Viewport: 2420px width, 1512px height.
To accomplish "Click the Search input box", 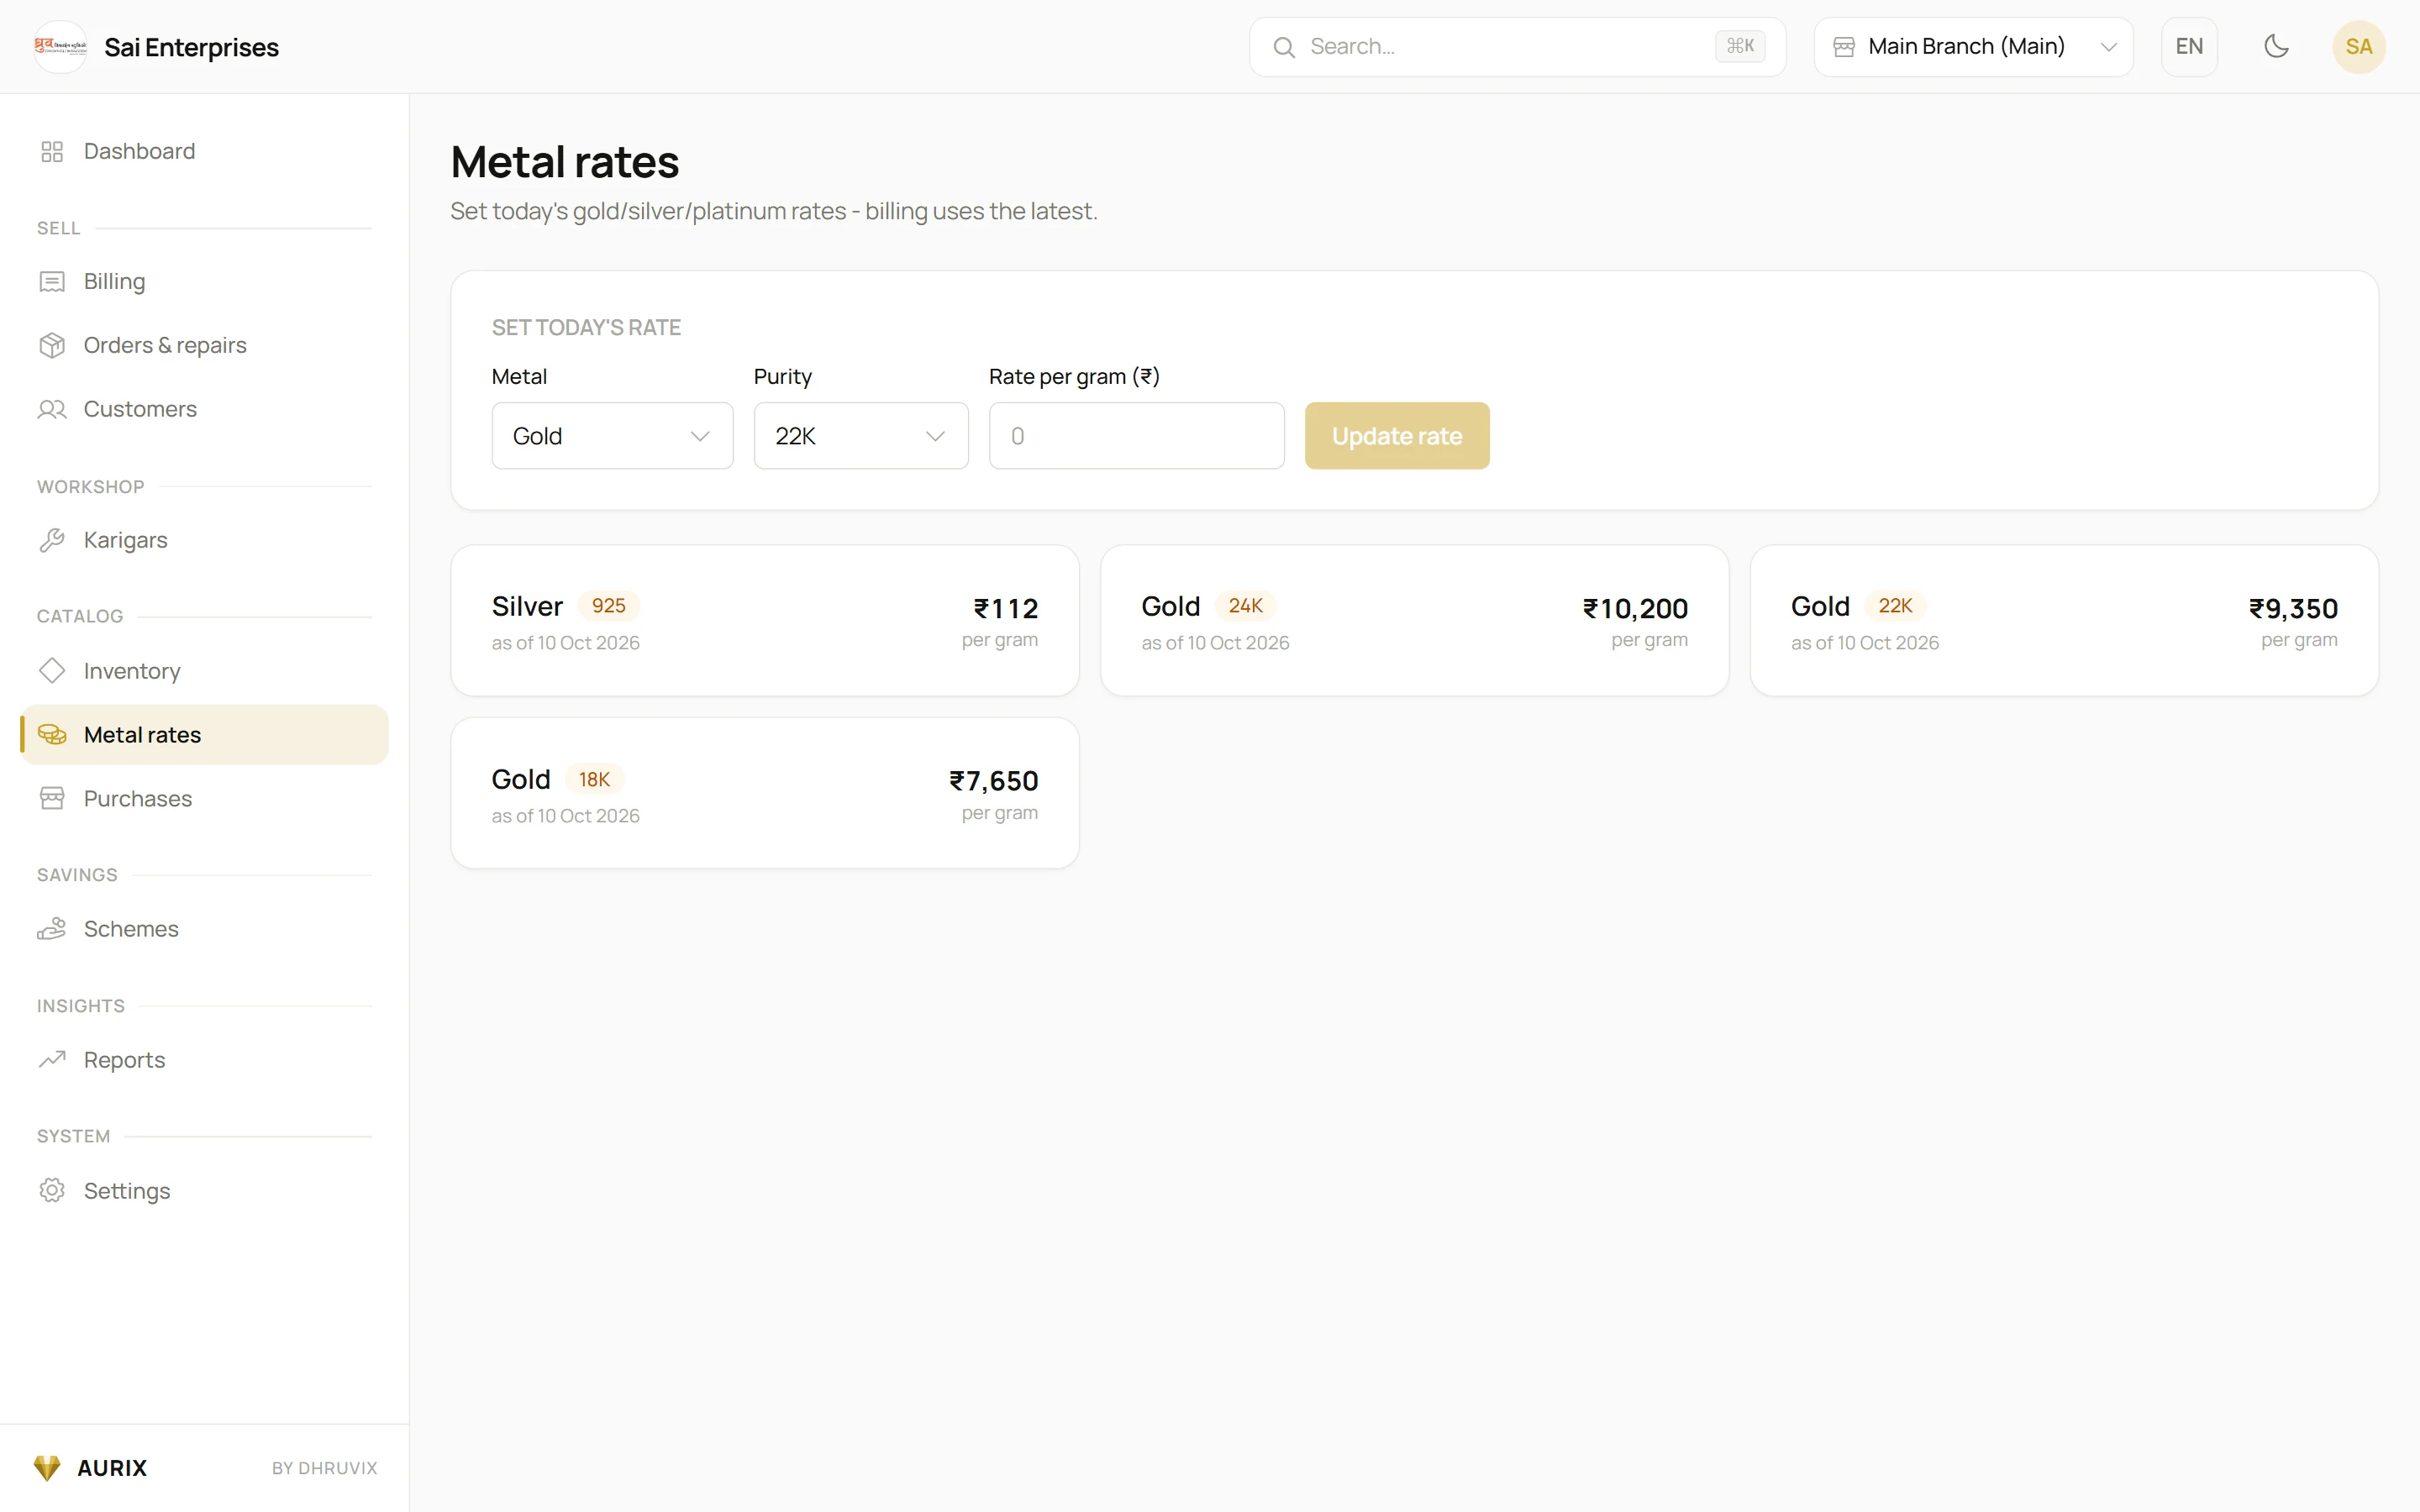I will pos(1517,47).
